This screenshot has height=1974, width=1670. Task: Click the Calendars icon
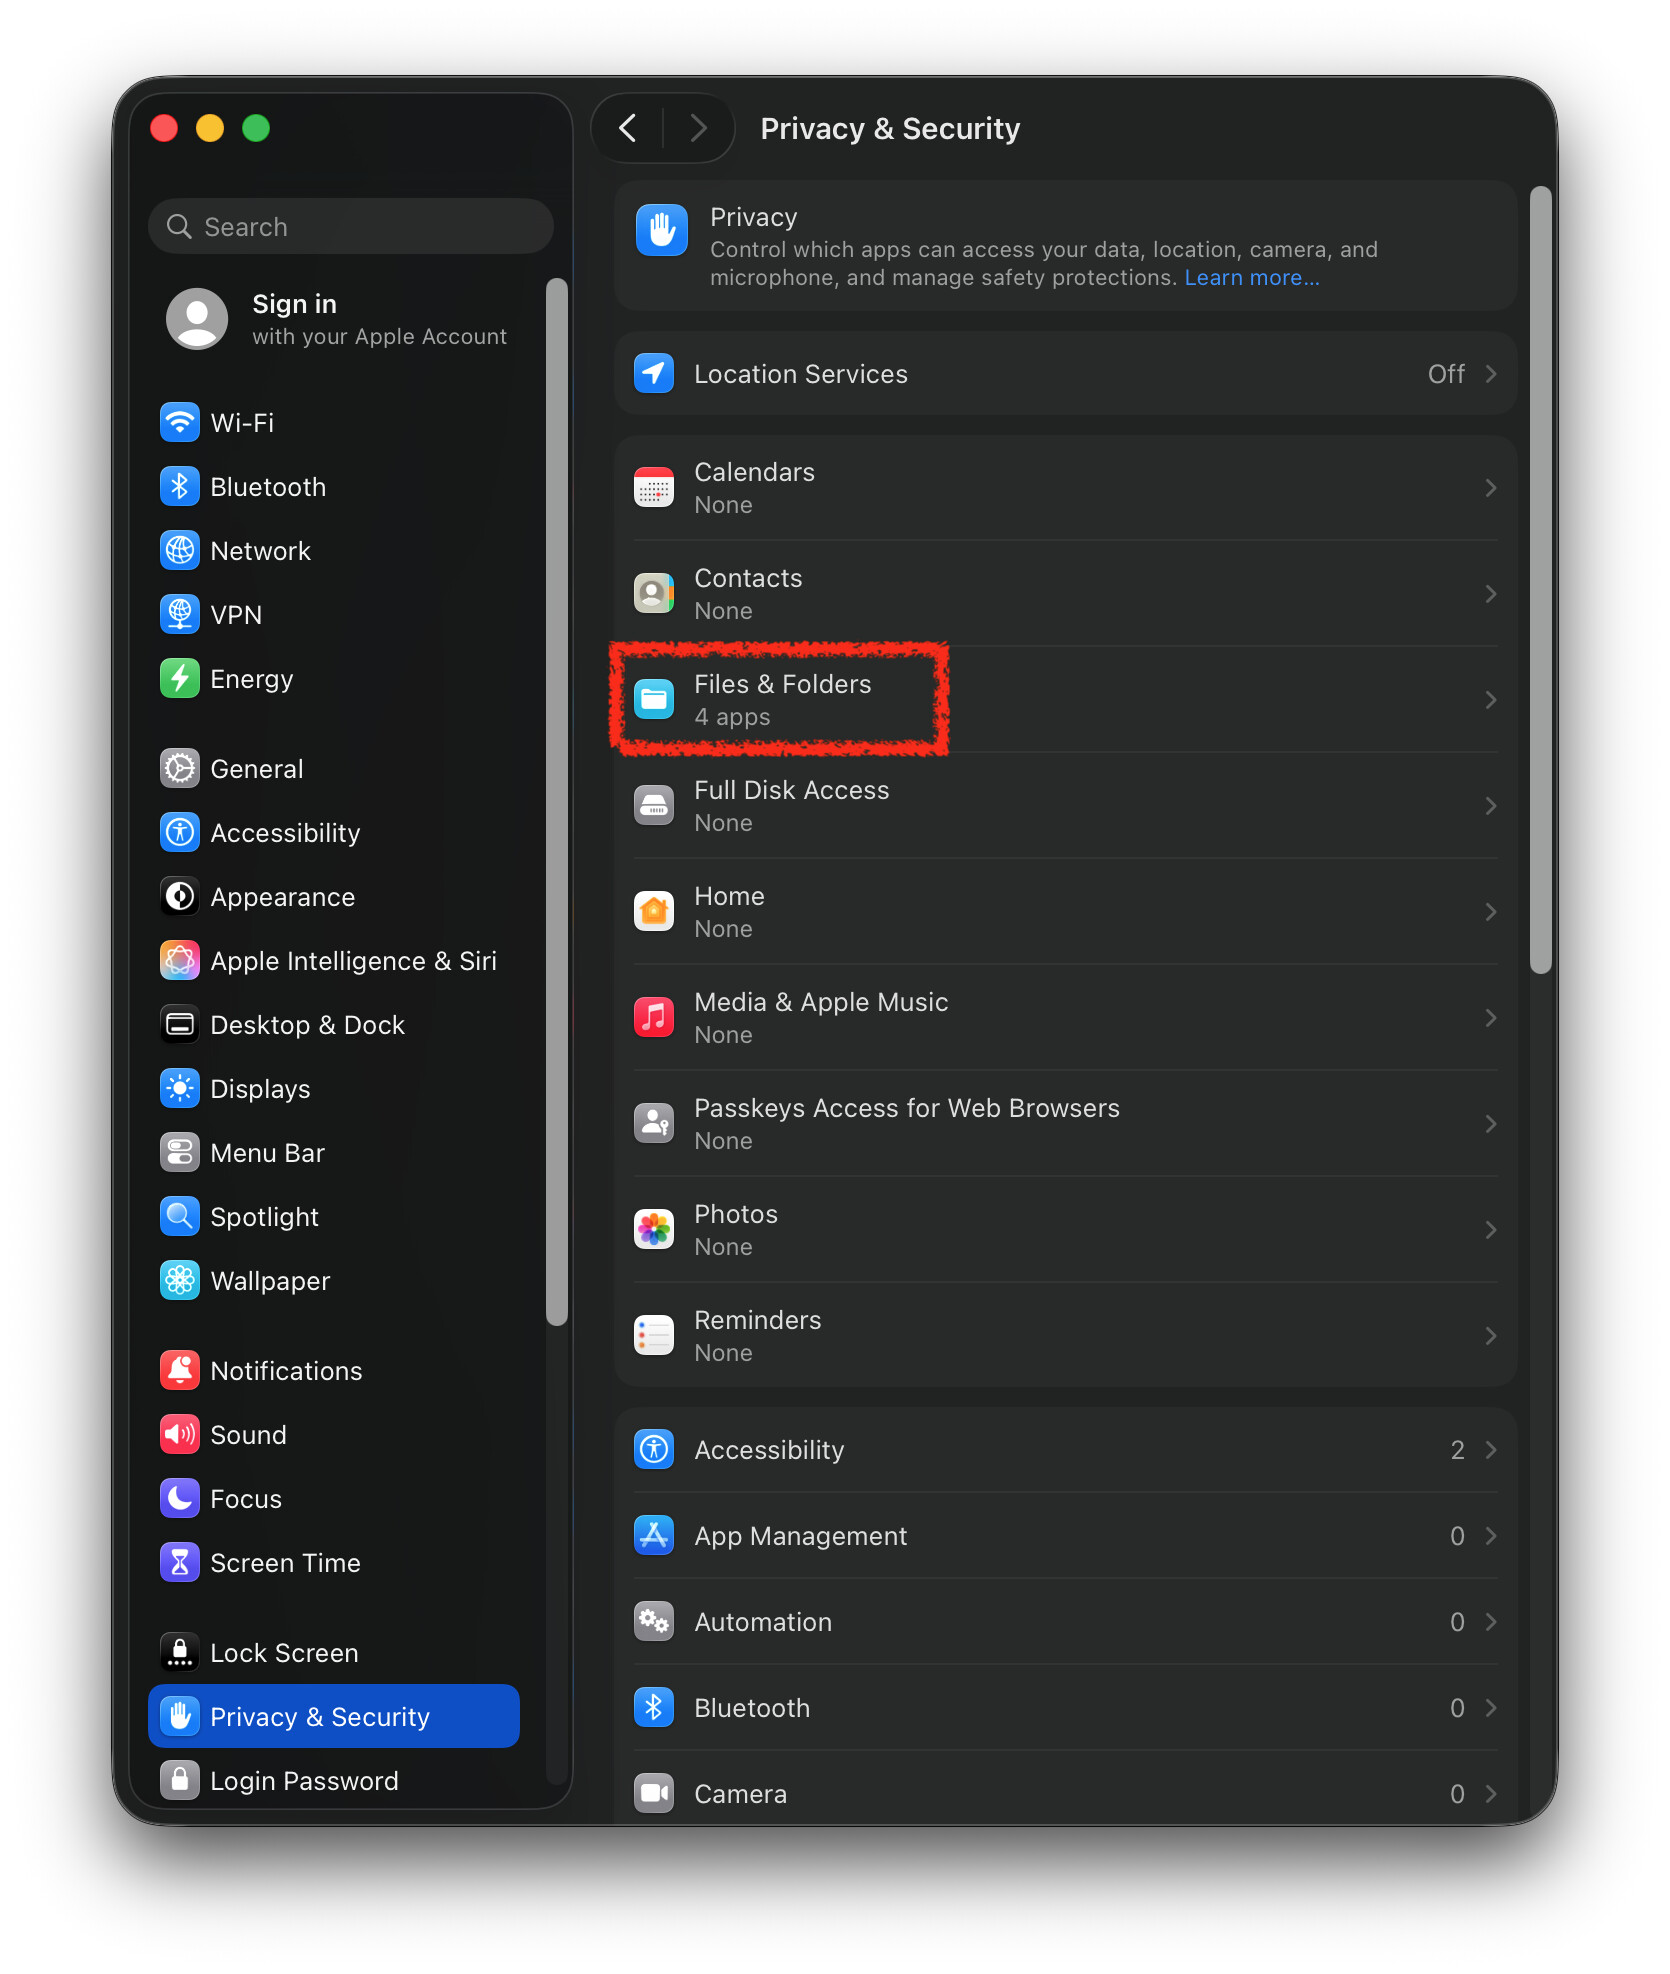click(x=654, y=487)
